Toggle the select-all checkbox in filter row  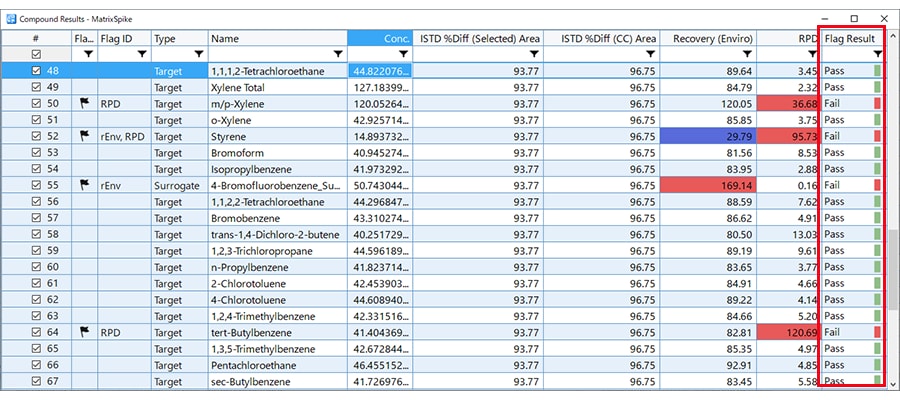[36, 54]
